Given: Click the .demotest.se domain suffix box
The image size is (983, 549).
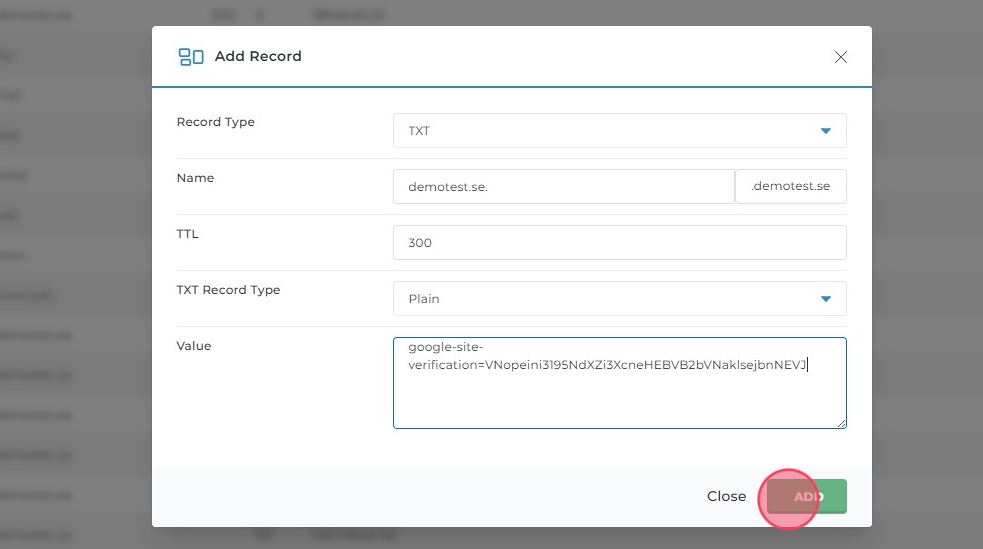Looking at the screenshot, I should pos(790,187).
